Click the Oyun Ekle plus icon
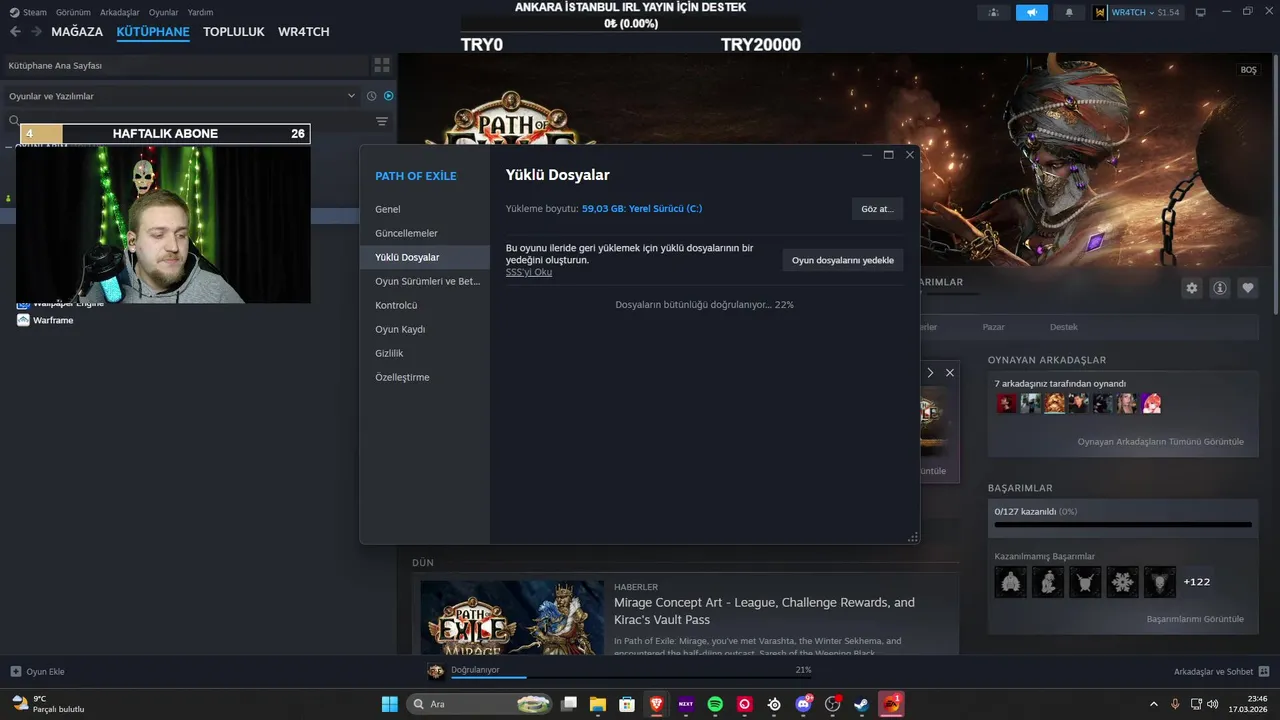 click(x=15, y=671)
